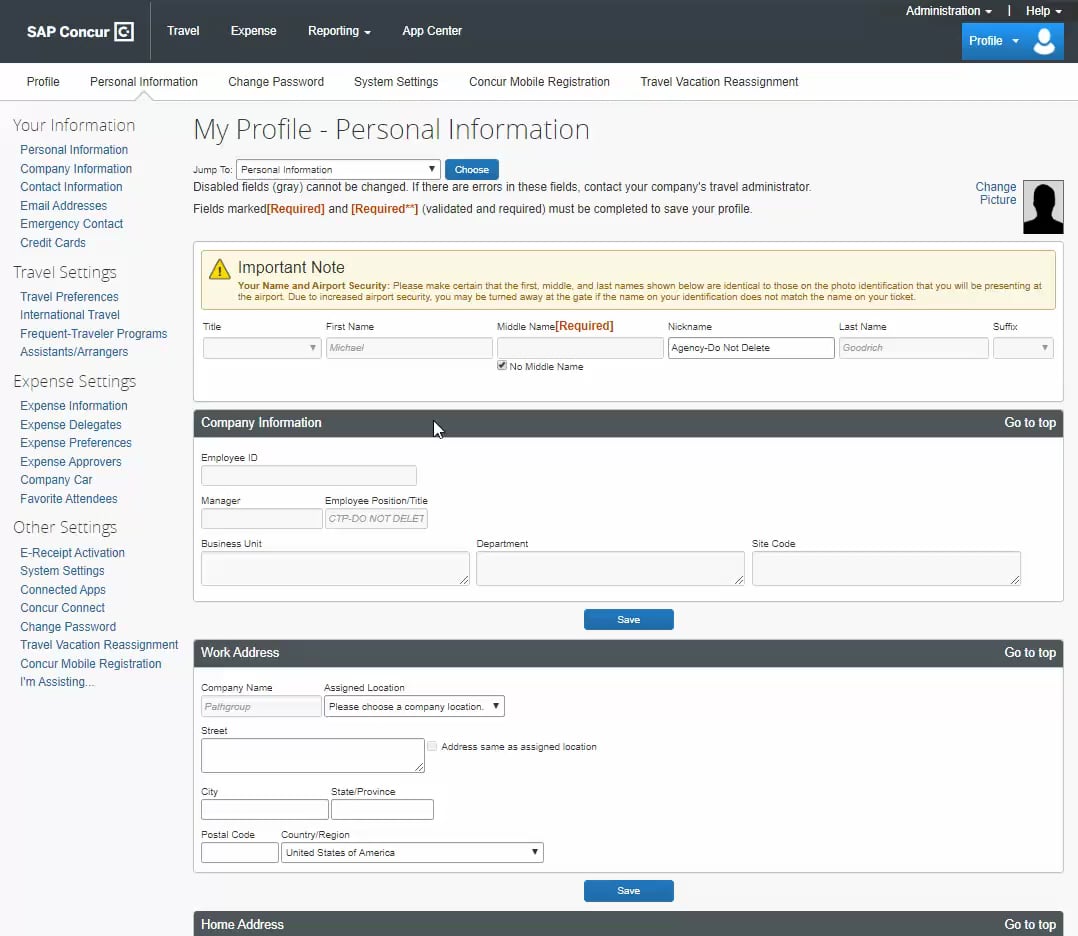The image size is (1078, 936).
Task: Open Concur Mobile Registration tab
Action: point(539,82)
